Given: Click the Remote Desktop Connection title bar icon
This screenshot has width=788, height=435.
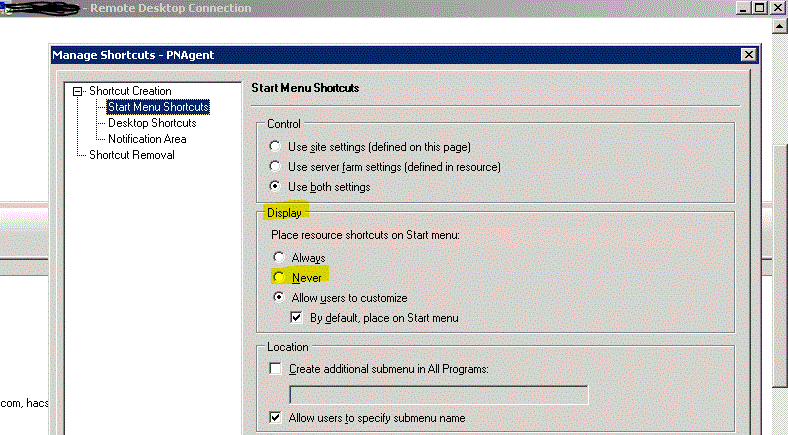Looking at the screenshot, I should [x=6, y=8].
